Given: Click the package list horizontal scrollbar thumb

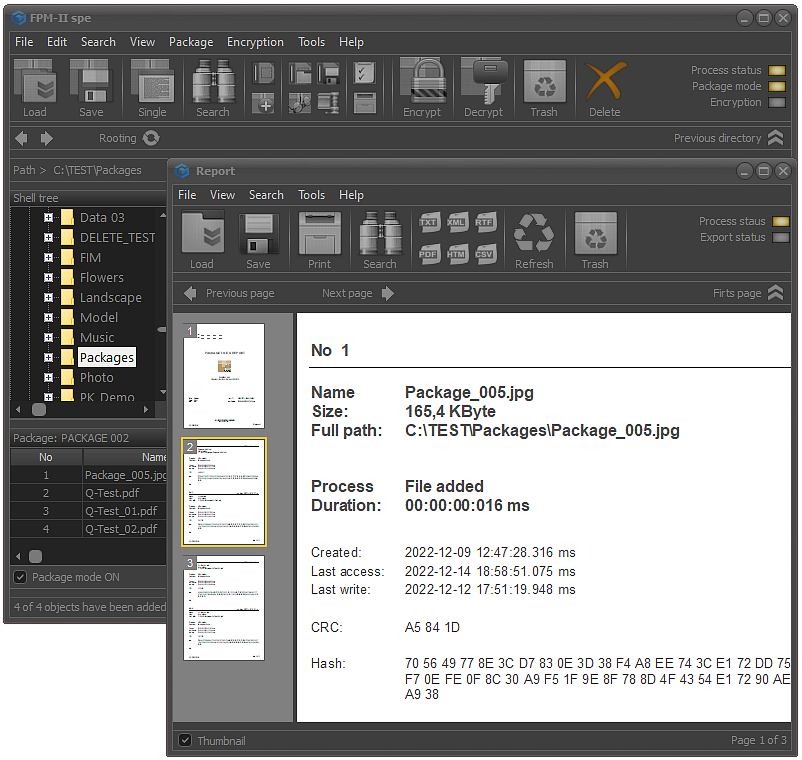Looking at the screenshot, I should [x=35, y=556].
